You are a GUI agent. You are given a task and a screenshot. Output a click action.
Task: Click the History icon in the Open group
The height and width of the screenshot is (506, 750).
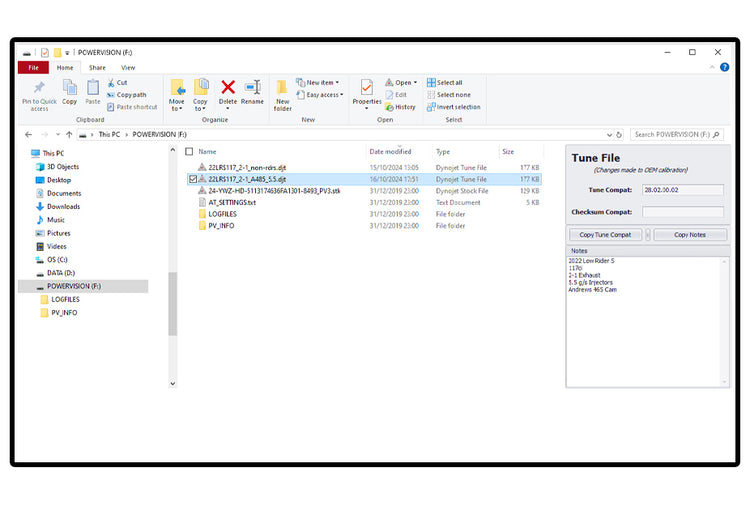tap(401, 107)
